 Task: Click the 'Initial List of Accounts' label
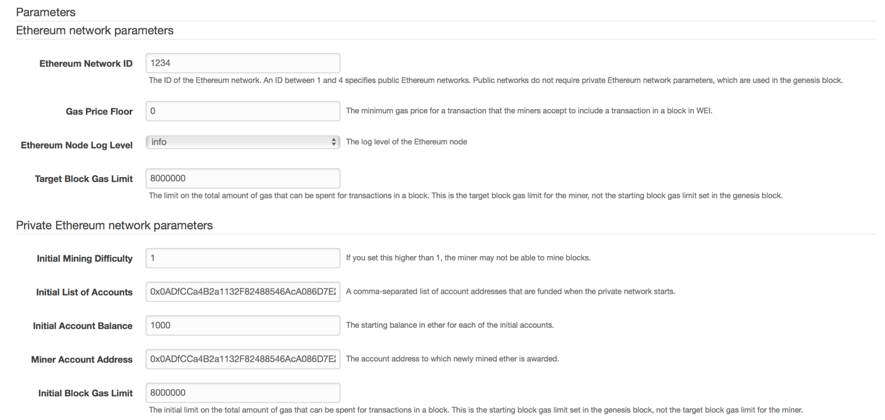click(x=84, y=292)
